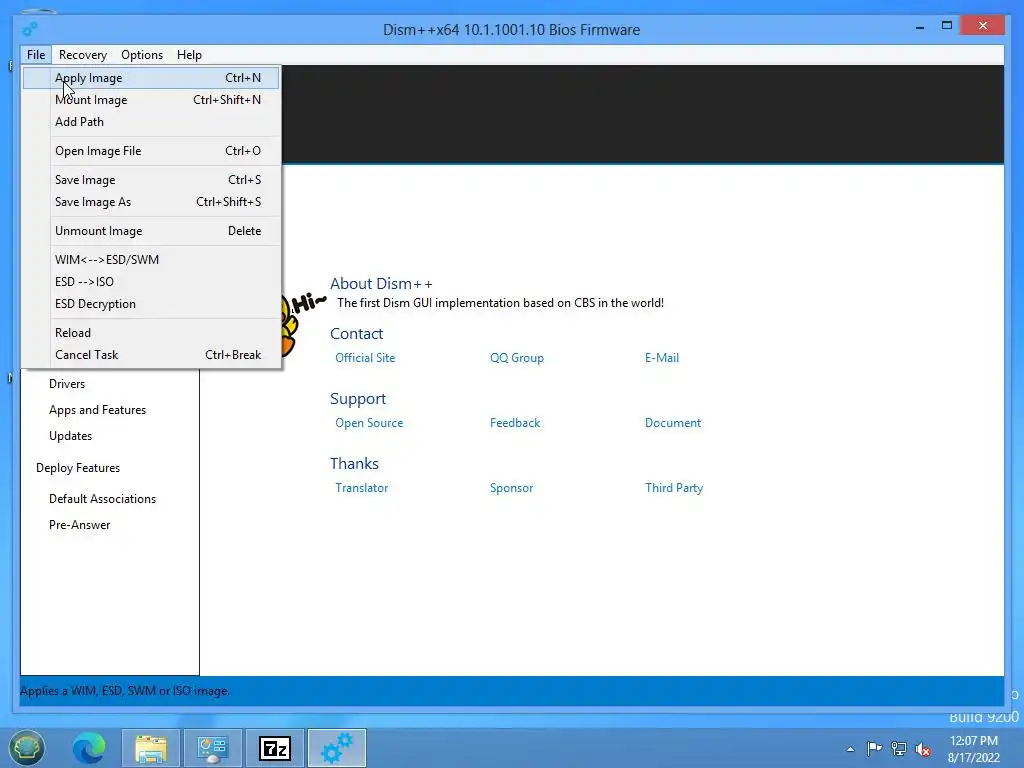Open the clock showing 12:07 PM
The height and width of the screenshot is (768, 1024).
[974, 749]
